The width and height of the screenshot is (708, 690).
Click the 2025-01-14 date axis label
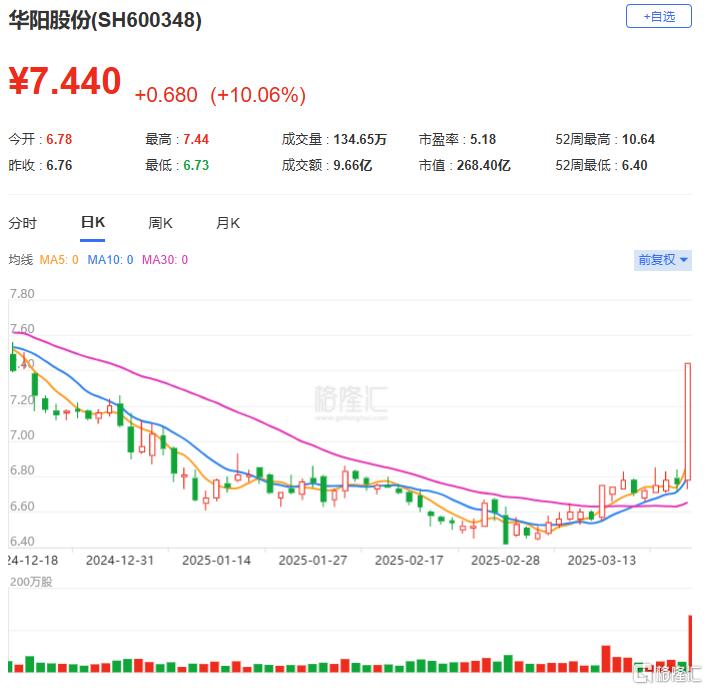[216, 560]
